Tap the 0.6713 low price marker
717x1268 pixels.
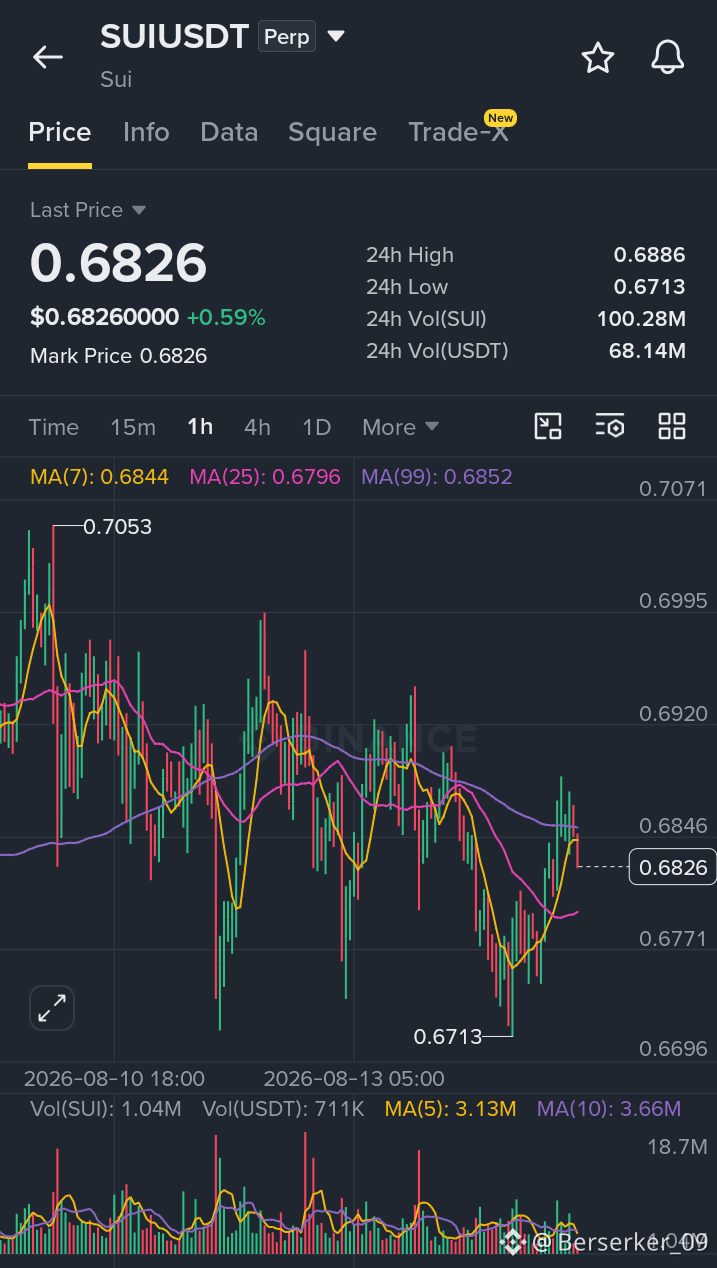pyautogui.click(x=448, y=1036)
